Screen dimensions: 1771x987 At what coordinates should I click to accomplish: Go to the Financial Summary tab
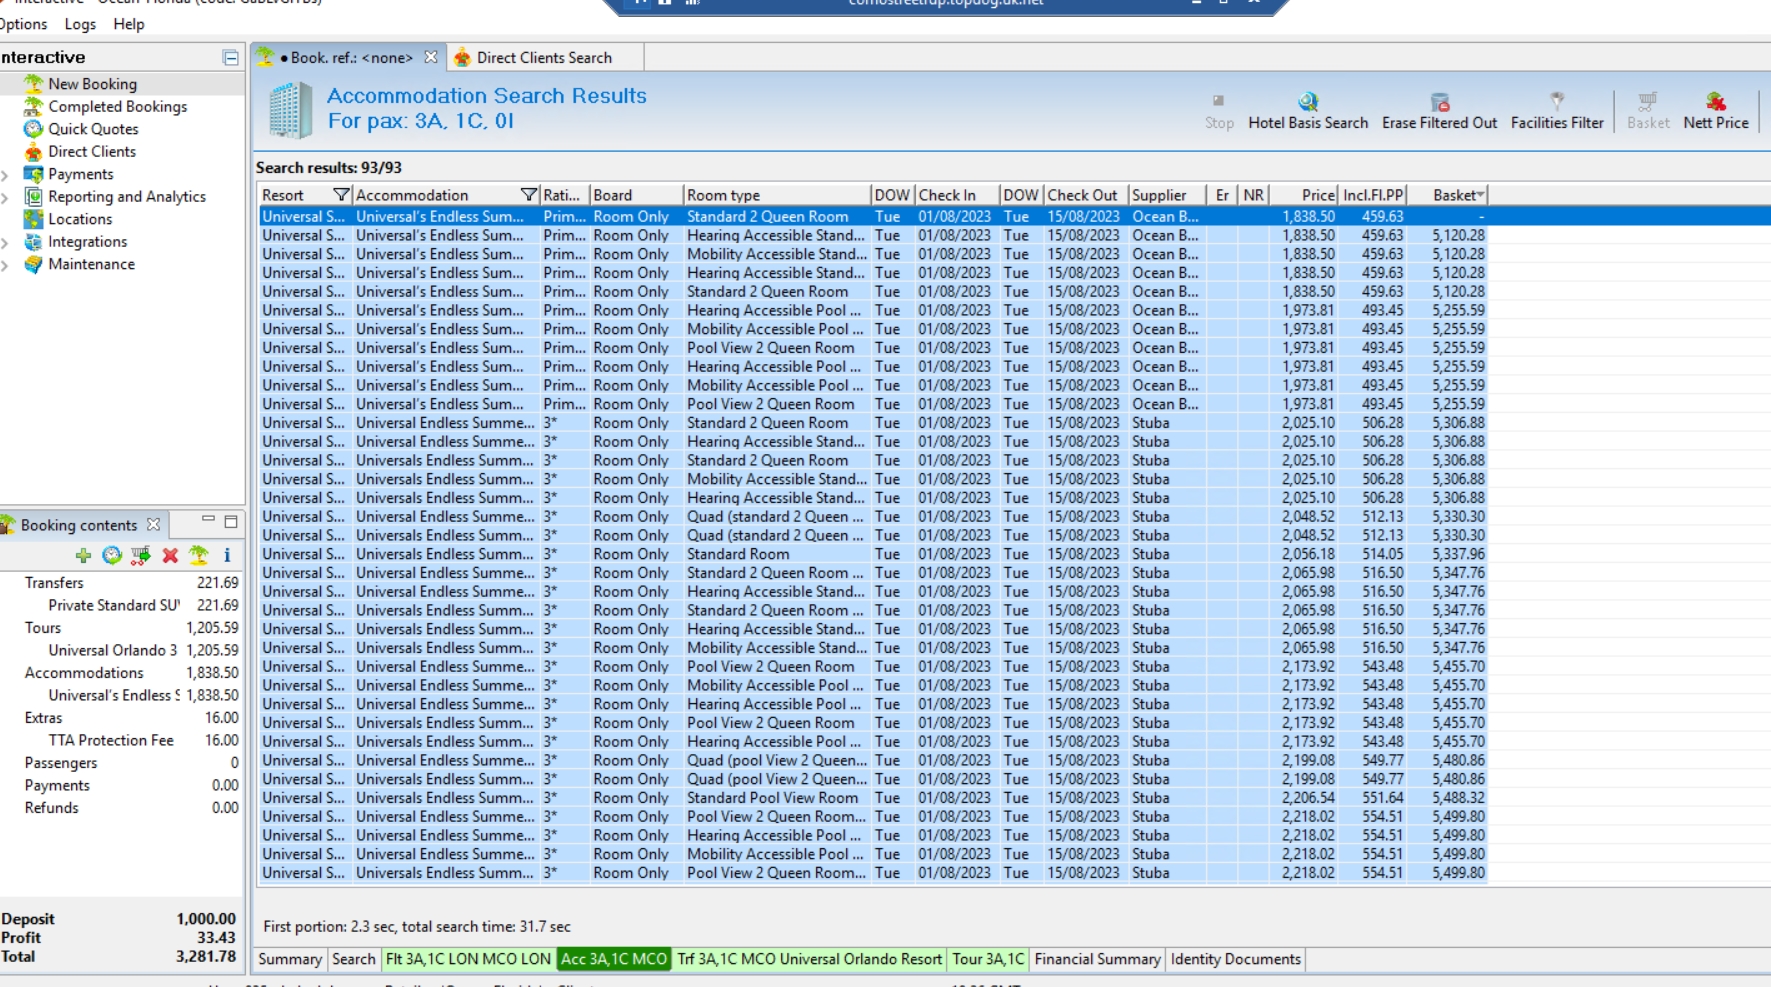click(1098, 960)
